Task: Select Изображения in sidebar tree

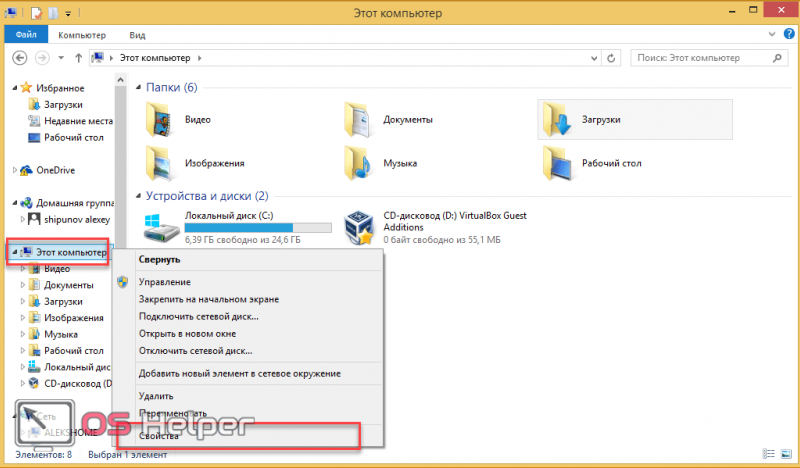Action: tap(66, 318)
